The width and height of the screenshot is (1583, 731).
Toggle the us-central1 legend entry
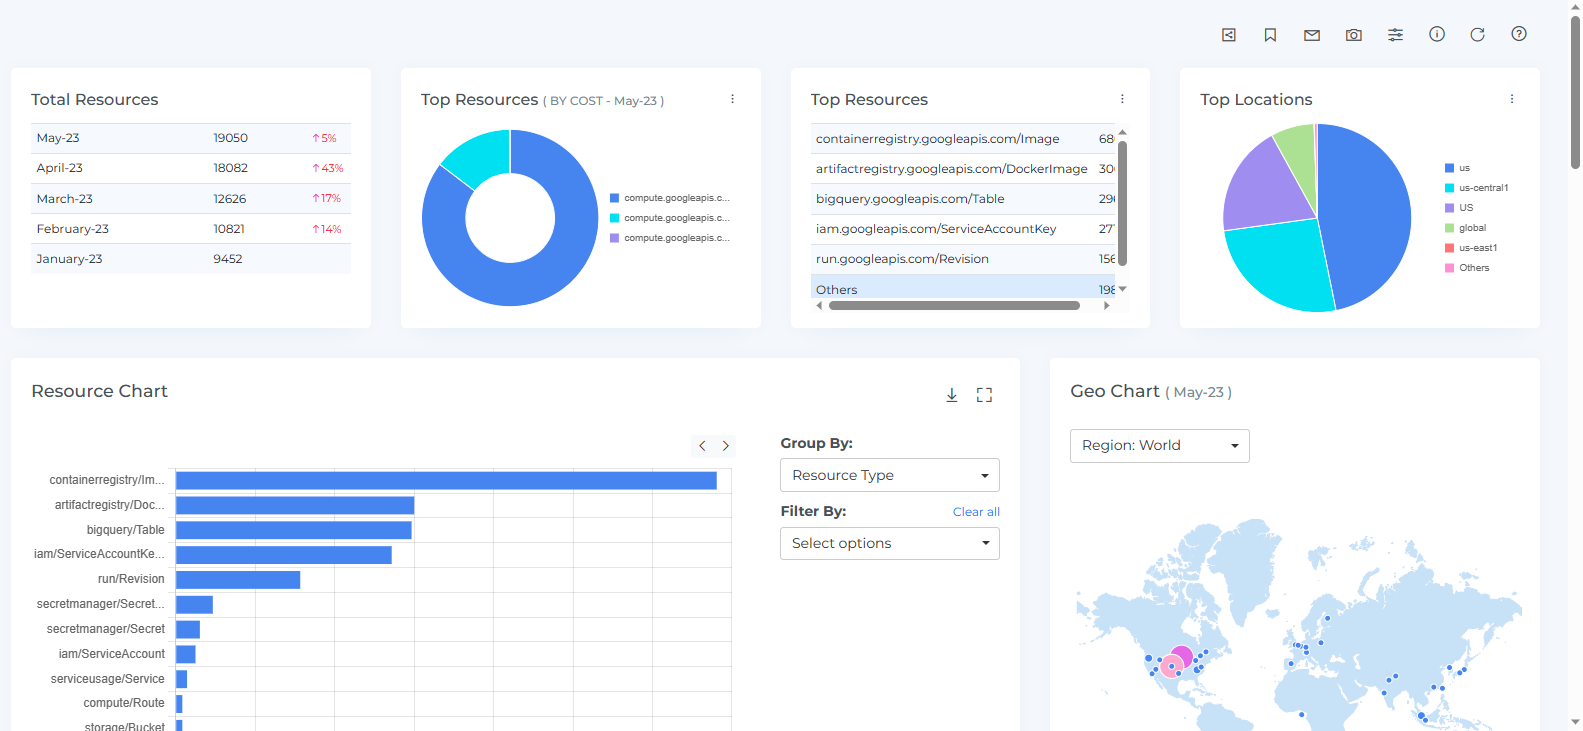pyautogui.click(x=1482, y=188)
